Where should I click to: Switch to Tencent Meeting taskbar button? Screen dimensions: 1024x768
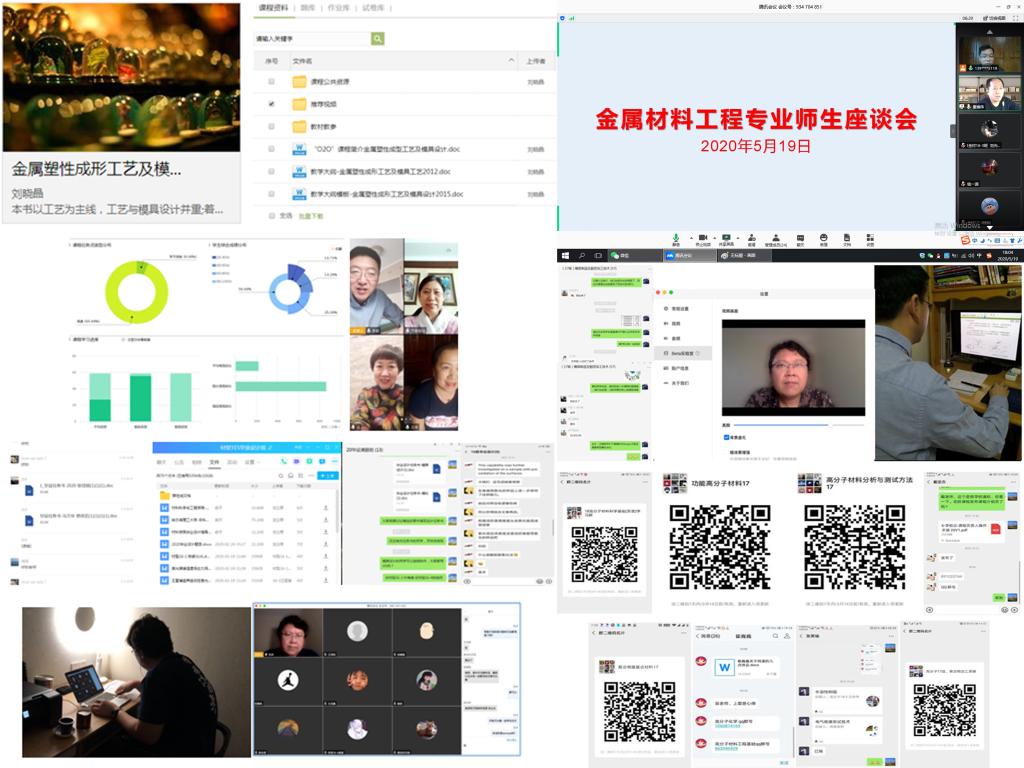point(689,255)
